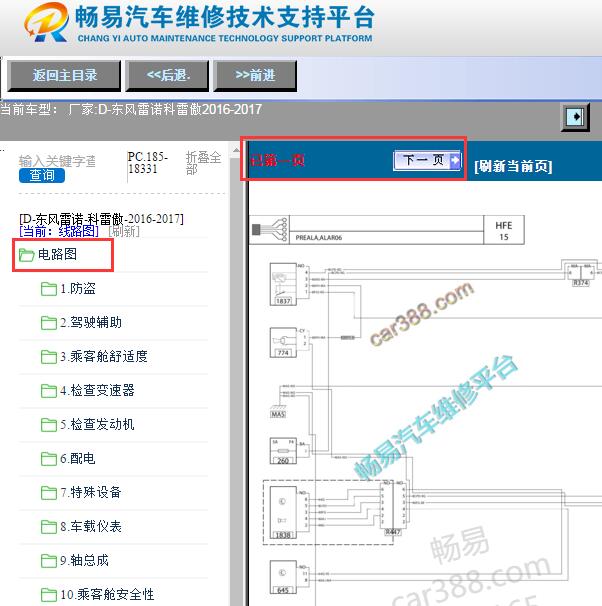The width and height of the screenshot is (602, 606).
Task: Click the scroll-up arrow of the tree panel
Action: [235, 150]
